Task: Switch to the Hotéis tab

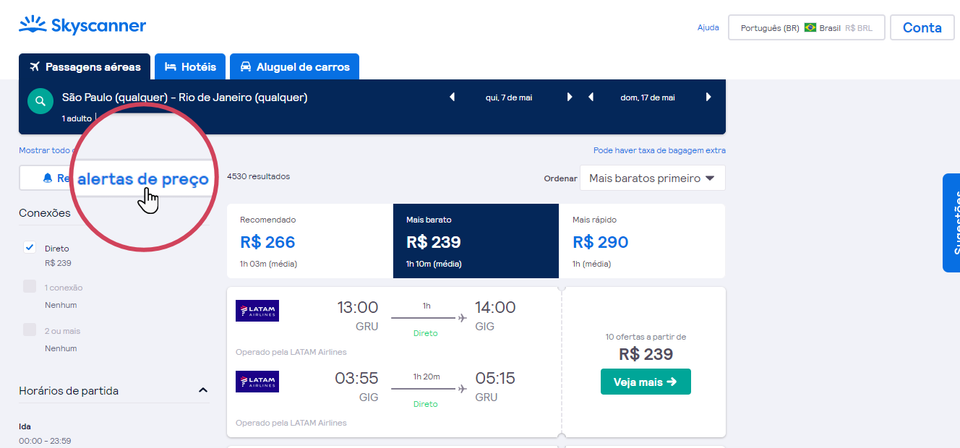Action: 190,67
